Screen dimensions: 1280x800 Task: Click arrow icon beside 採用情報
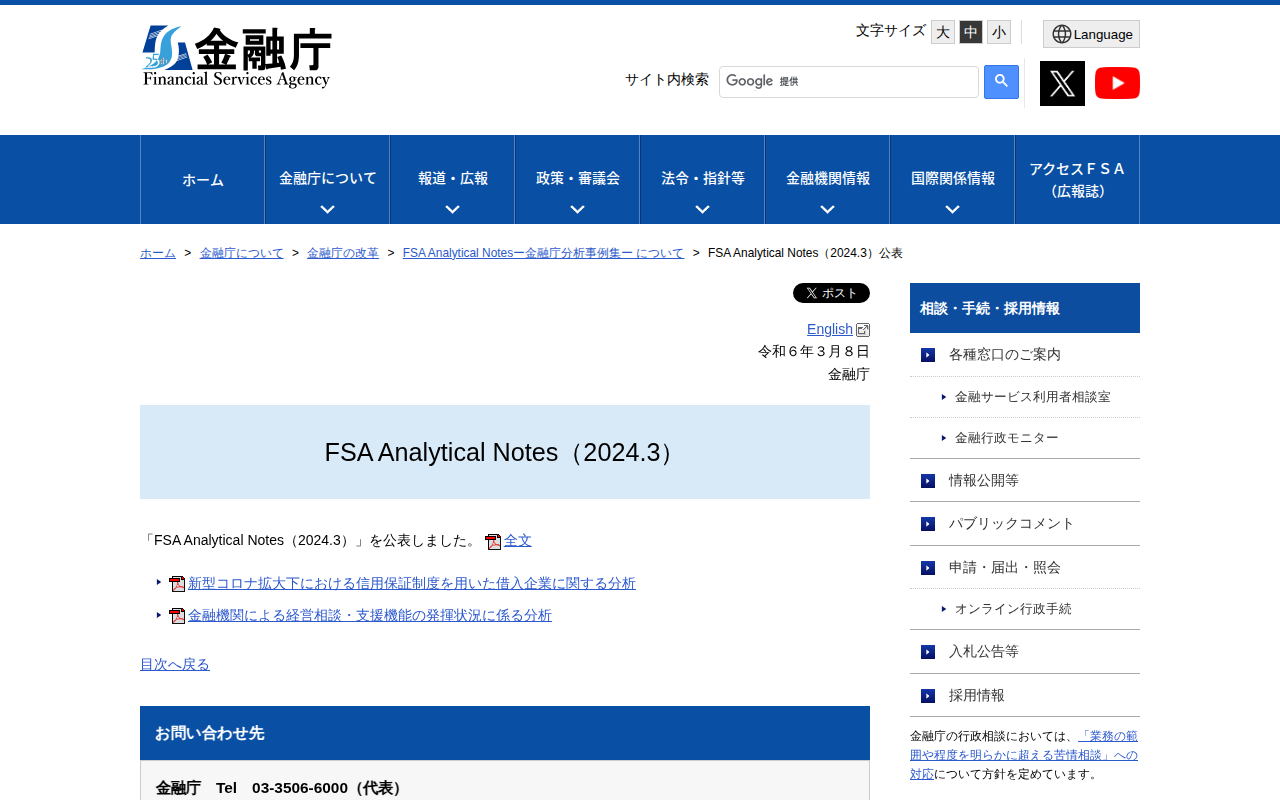(x=928, y=696)
